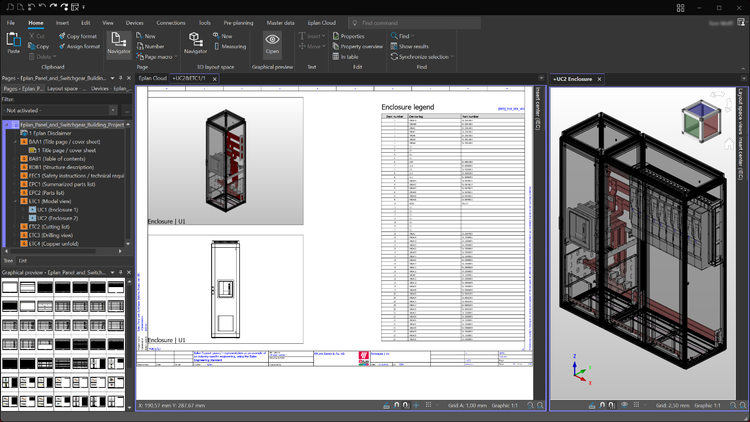Choose Copy format in the Clipboard group

tap(77, 36)
